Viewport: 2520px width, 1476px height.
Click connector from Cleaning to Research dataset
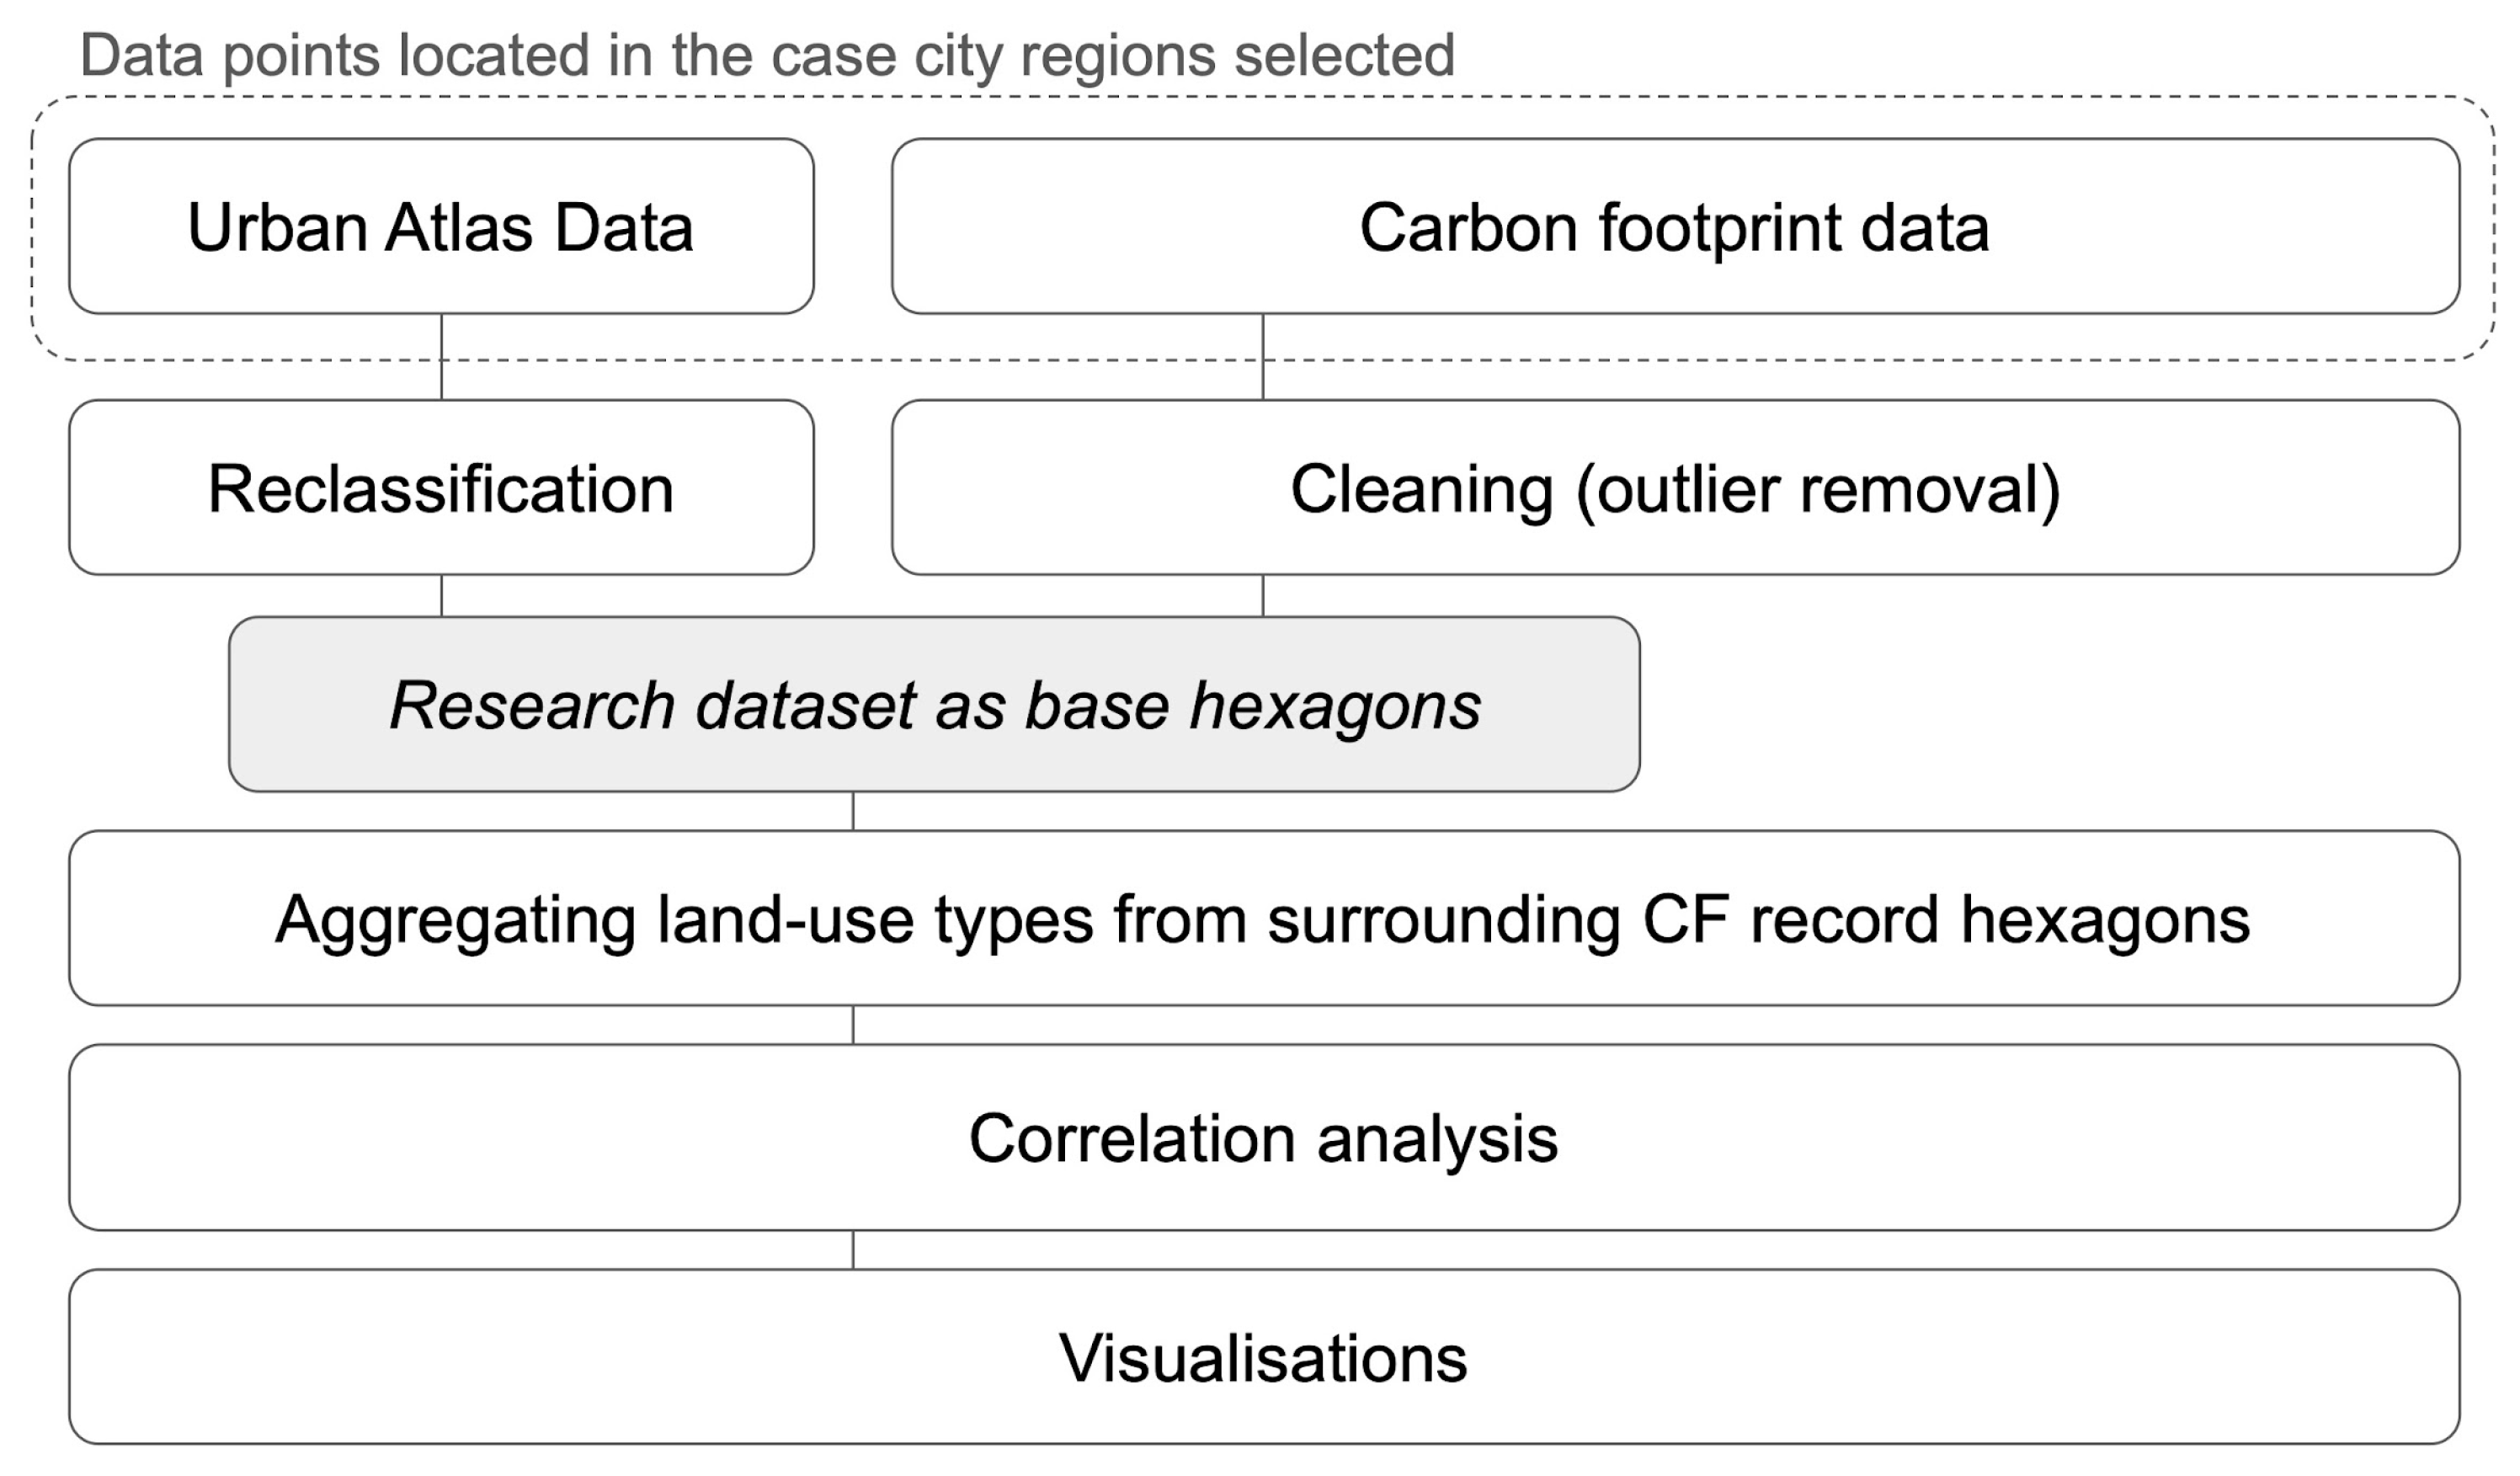pos(1263,596)
